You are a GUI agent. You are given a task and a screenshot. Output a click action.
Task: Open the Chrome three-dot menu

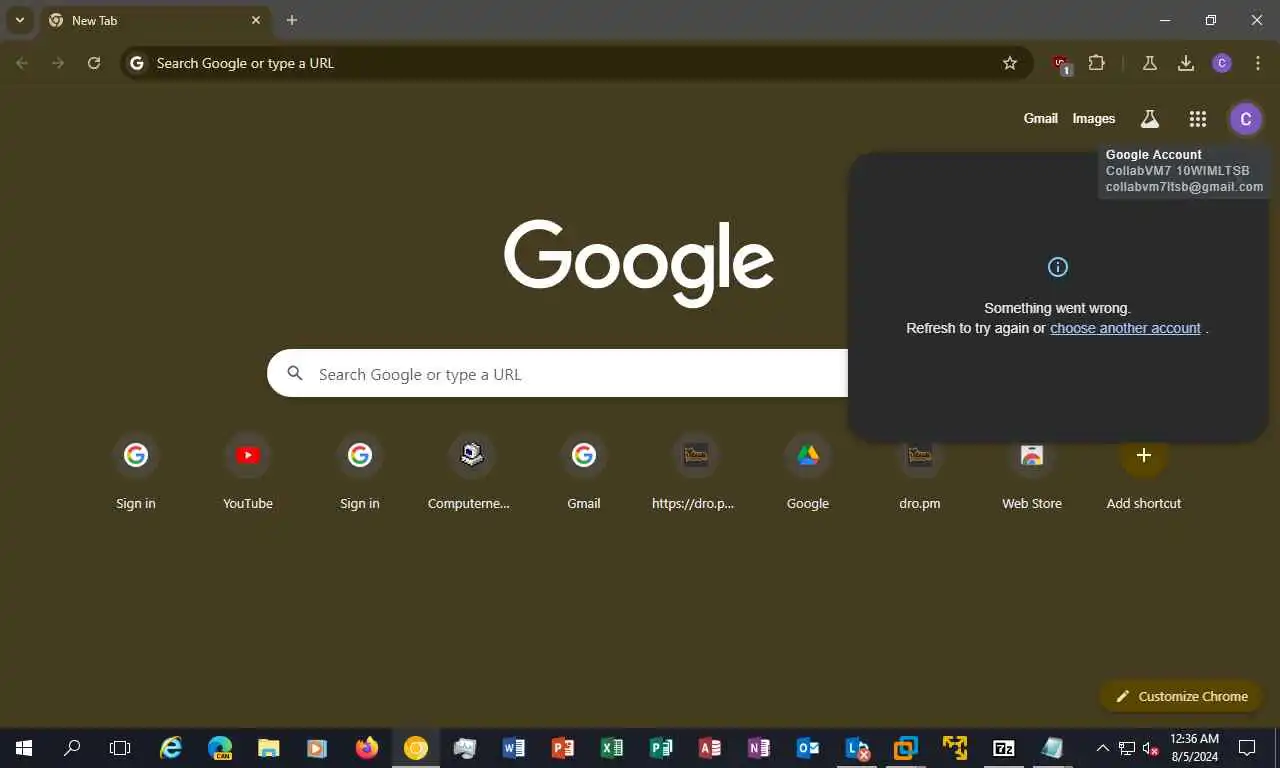pyautogui.click(x=1258, y=63)
